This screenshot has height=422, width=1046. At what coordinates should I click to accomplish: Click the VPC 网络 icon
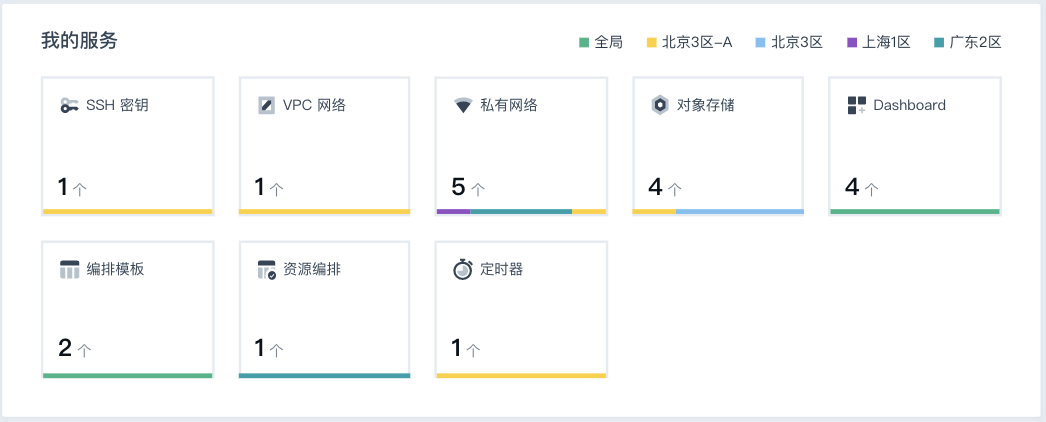click(266, 105)
